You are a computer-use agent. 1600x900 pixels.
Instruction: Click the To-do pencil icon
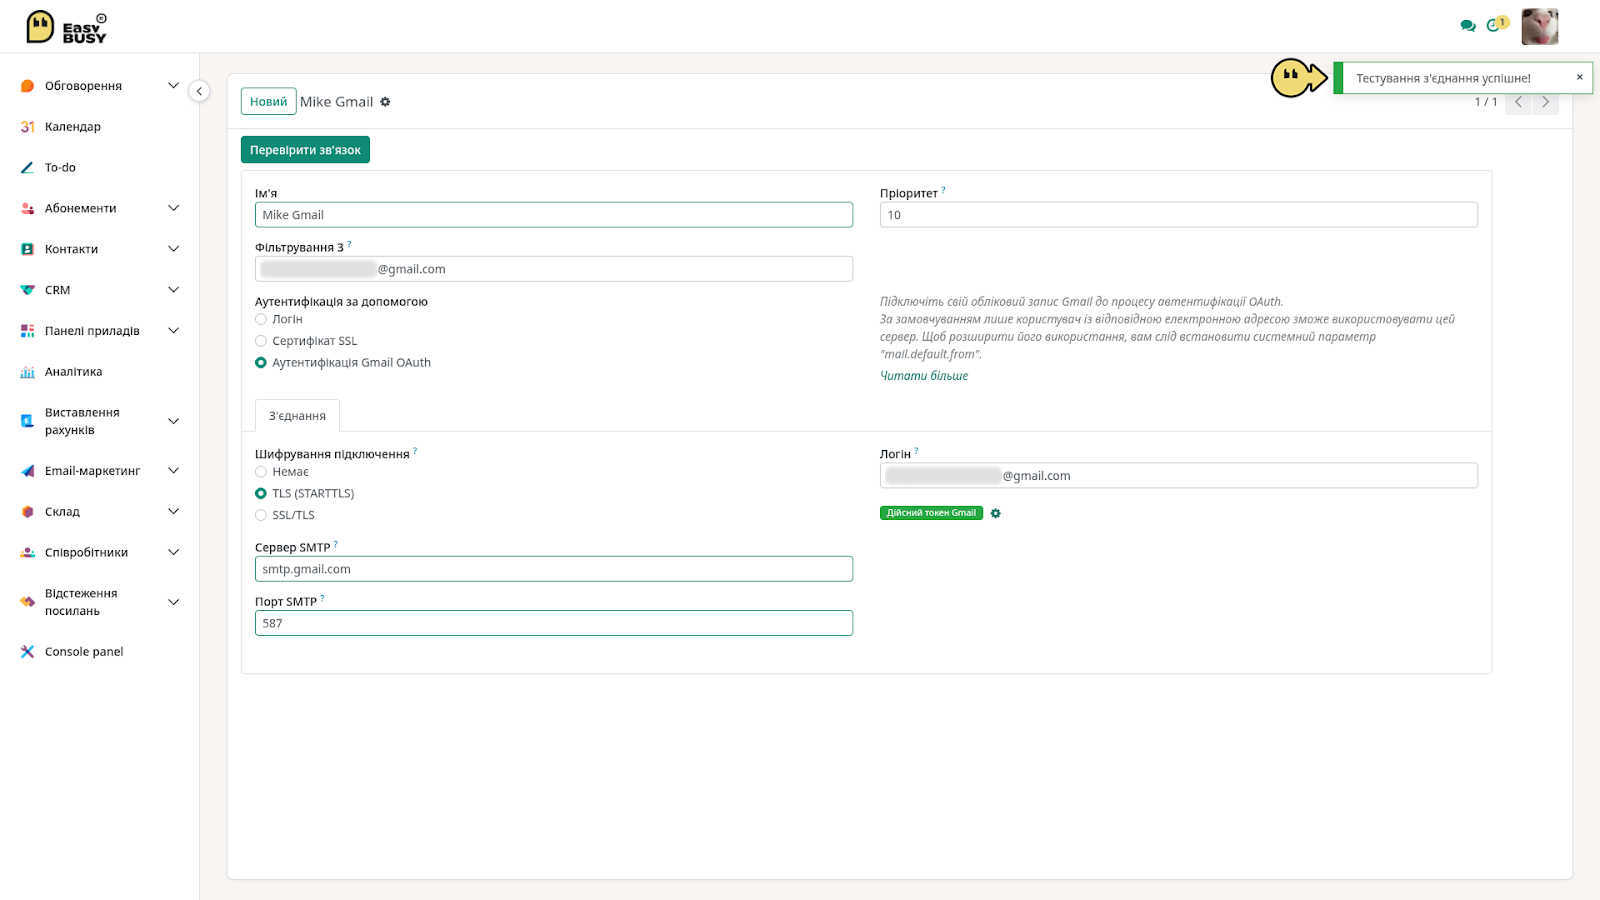[28, 168]
